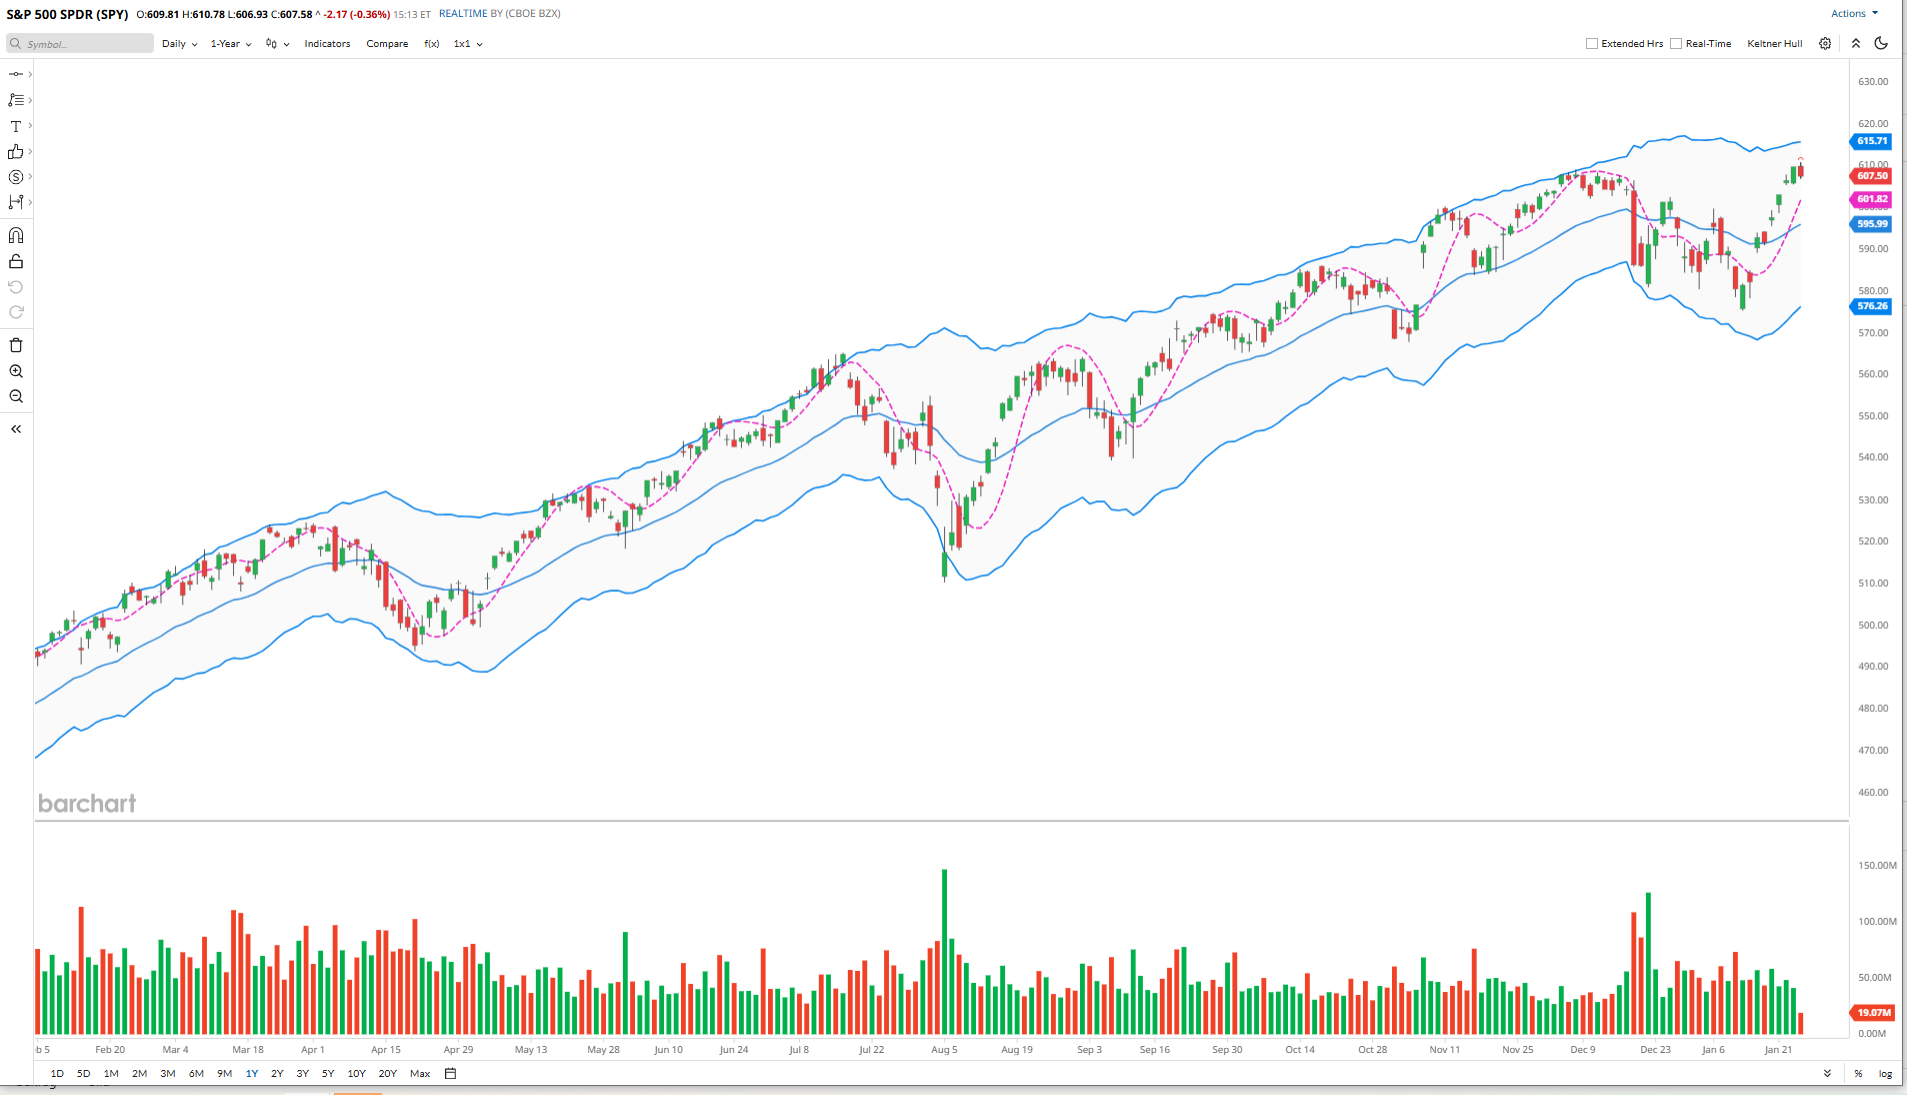Enable the Extended Hrs checkbox

[1592, 44]
